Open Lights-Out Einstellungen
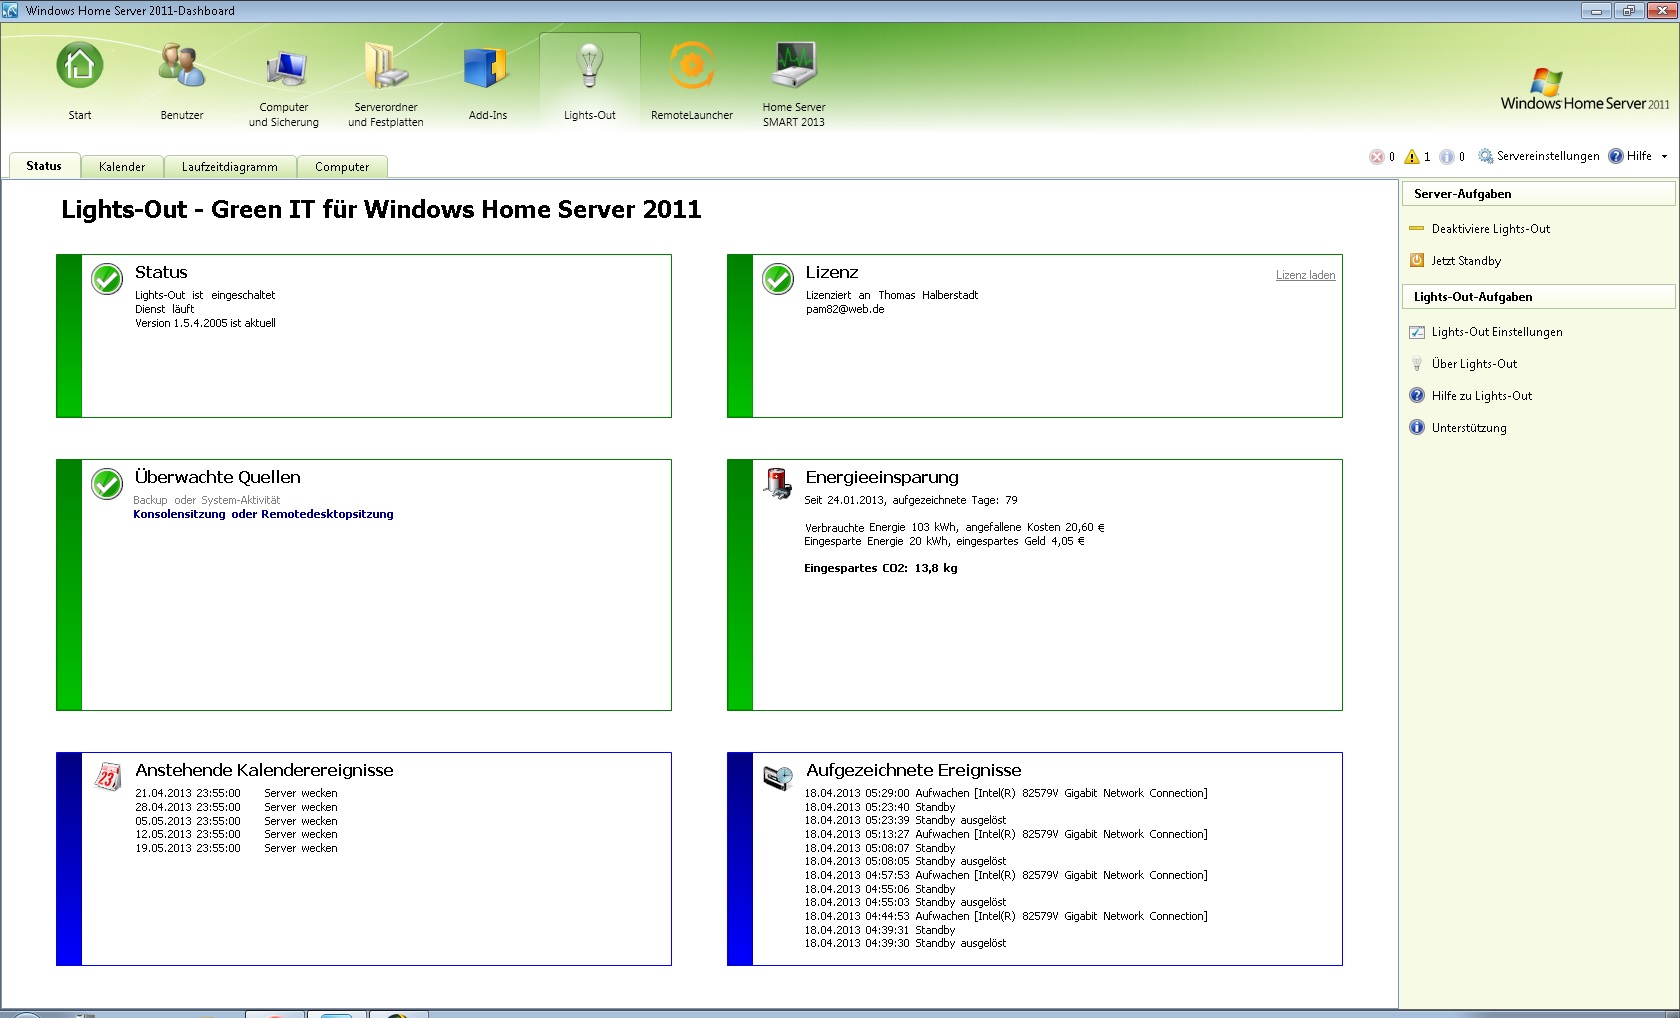This screenshot has height=1018, width=1680. pyautogui.click(x=1497, y=332)
